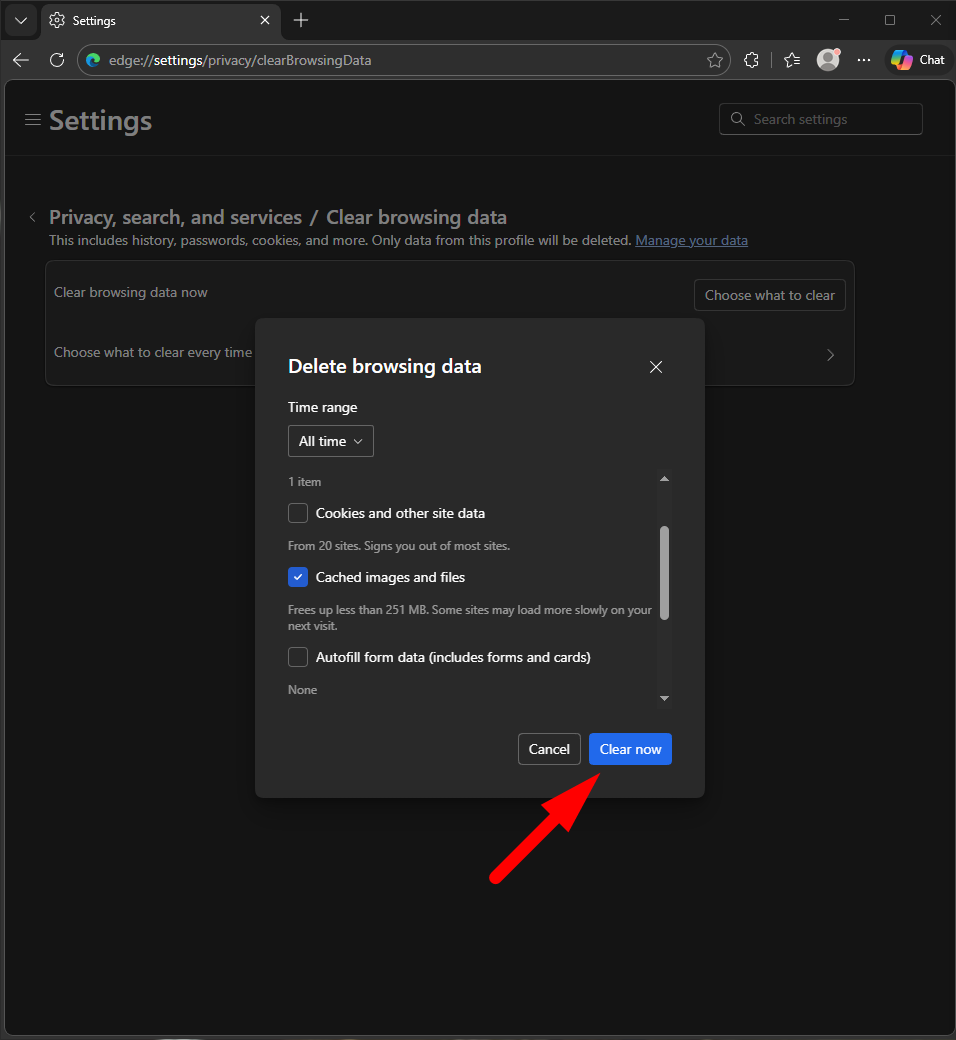Screen dimensions: 956x1040
Task: Click the 'Frees up less than 251 MB' text
Action: (x=470, y=618)
